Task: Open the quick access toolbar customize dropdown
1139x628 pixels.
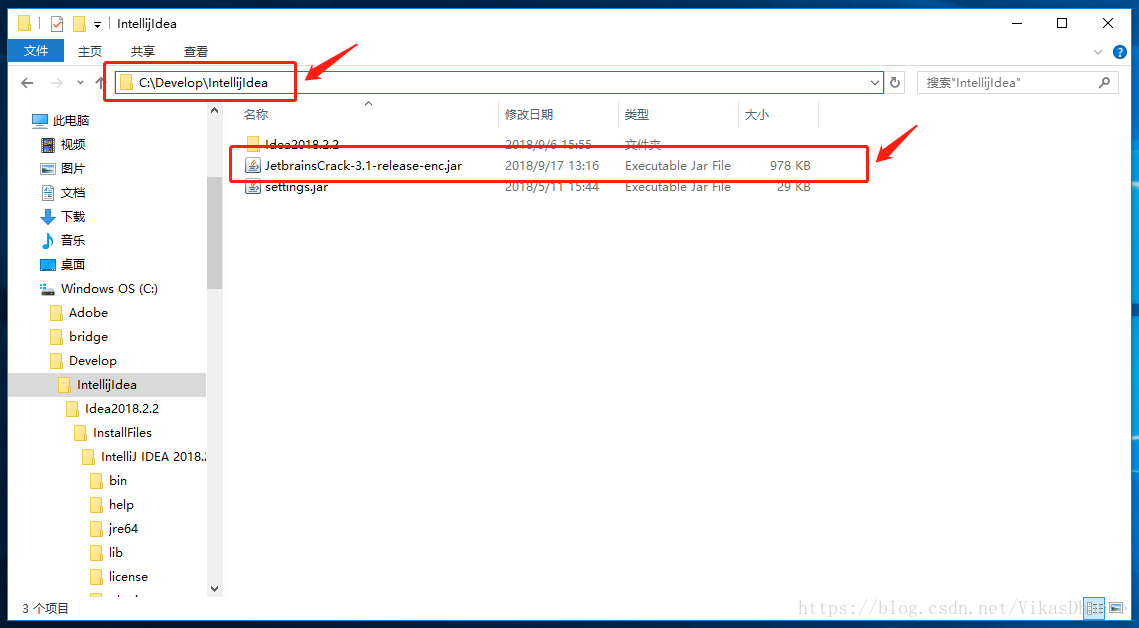Action: click(97, 25)
